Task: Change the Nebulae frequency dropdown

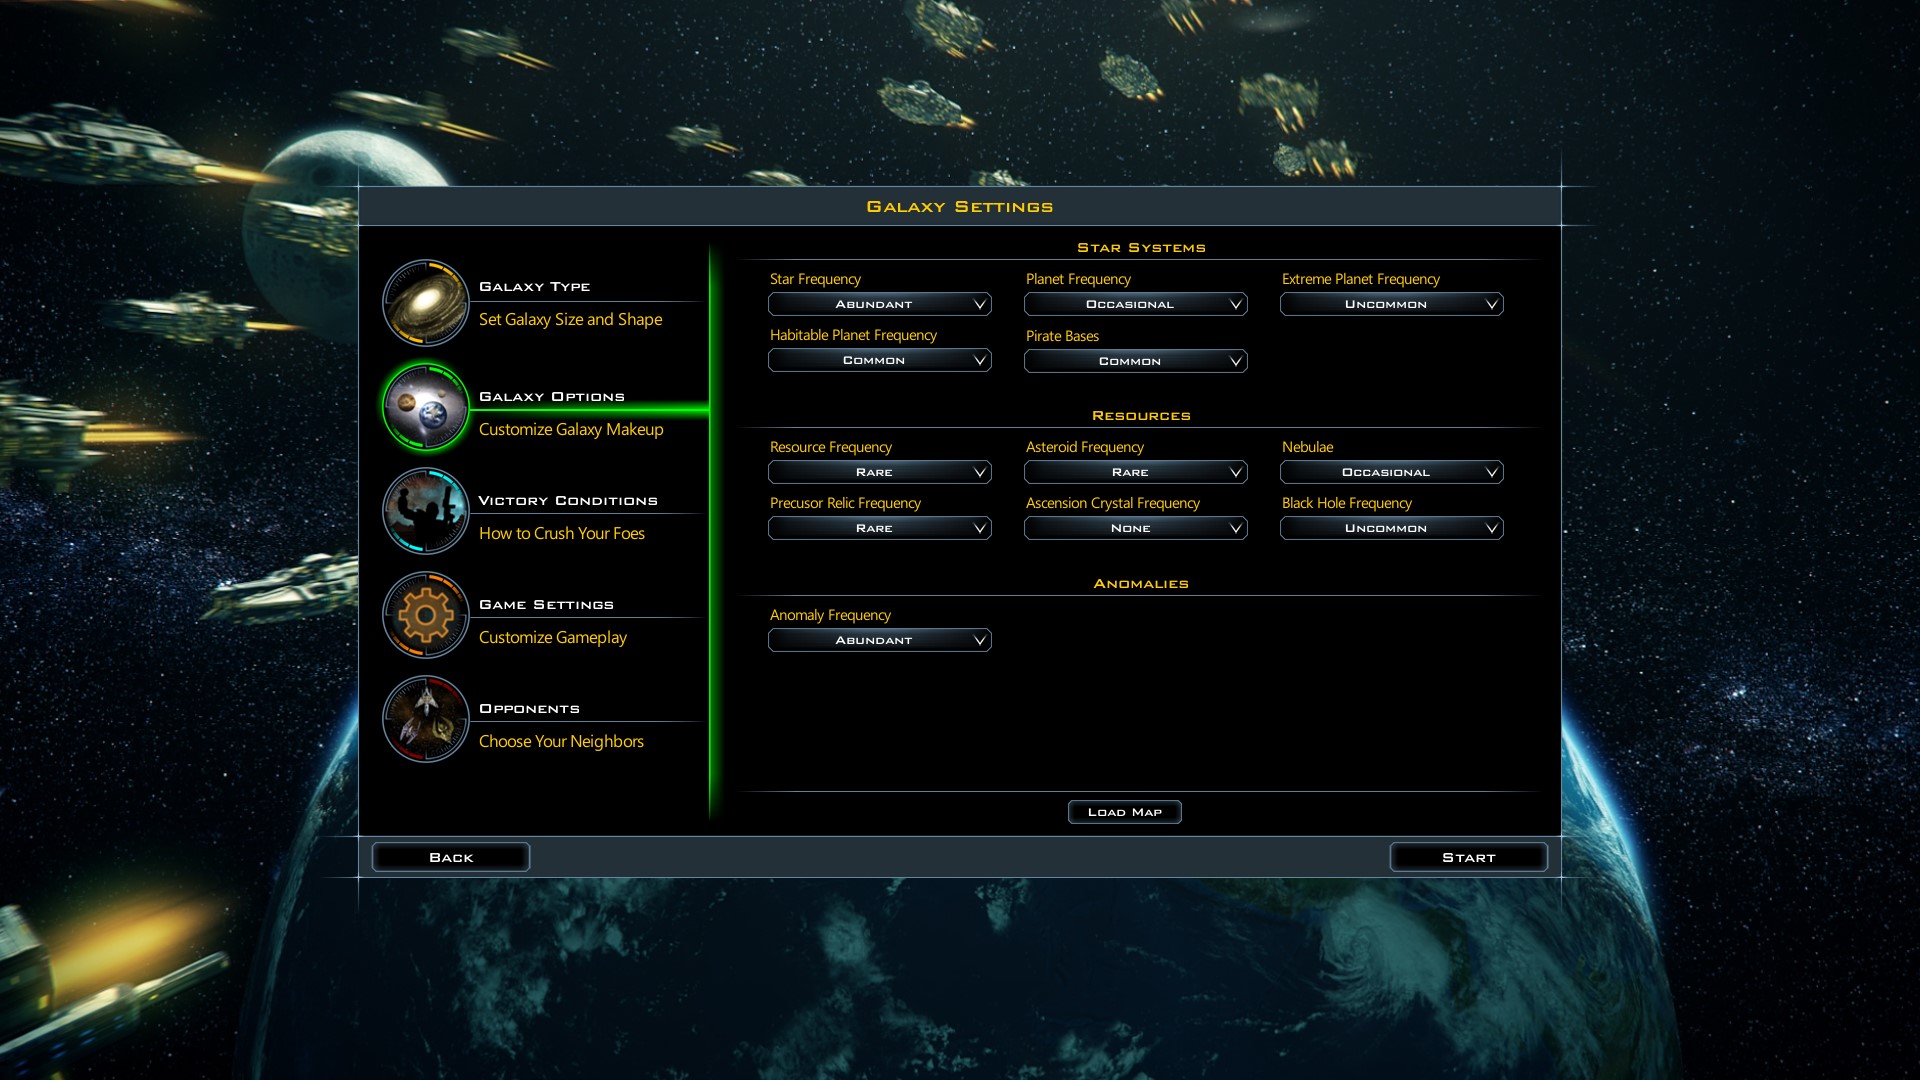Action: pos(1391,472)
